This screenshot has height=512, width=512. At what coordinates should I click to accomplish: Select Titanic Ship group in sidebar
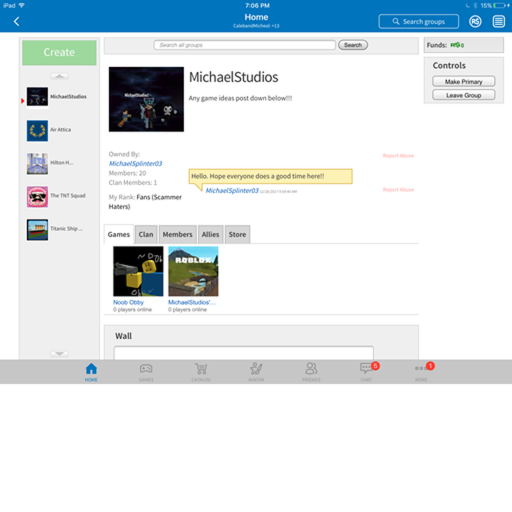click(x=55, y=229)
